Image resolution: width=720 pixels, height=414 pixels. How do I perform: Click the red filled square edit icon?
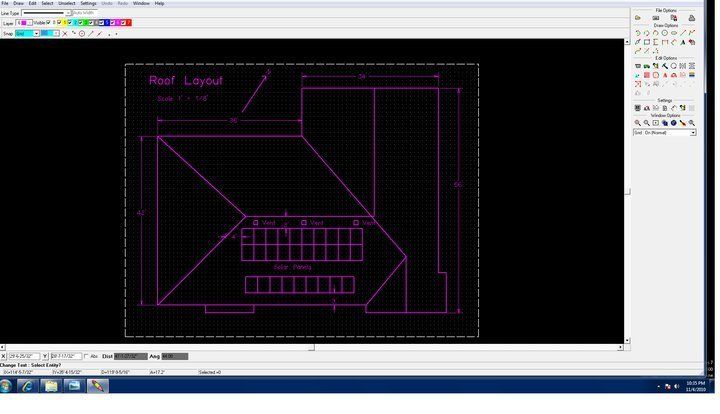pyautogui.click(x=647, y=75)
